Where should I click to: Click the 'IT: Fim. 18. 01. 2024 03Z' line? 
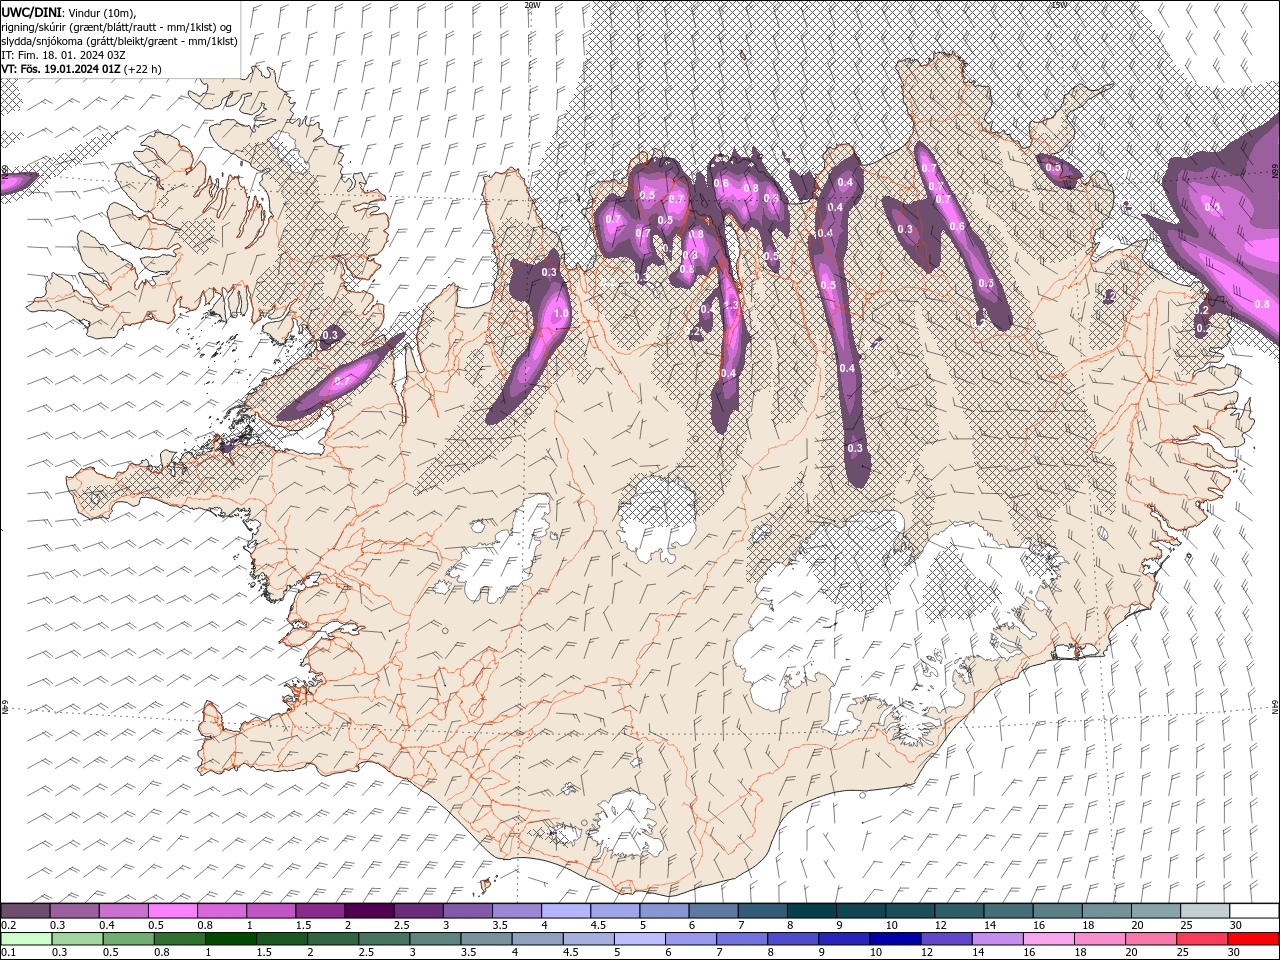coord(63,55)
